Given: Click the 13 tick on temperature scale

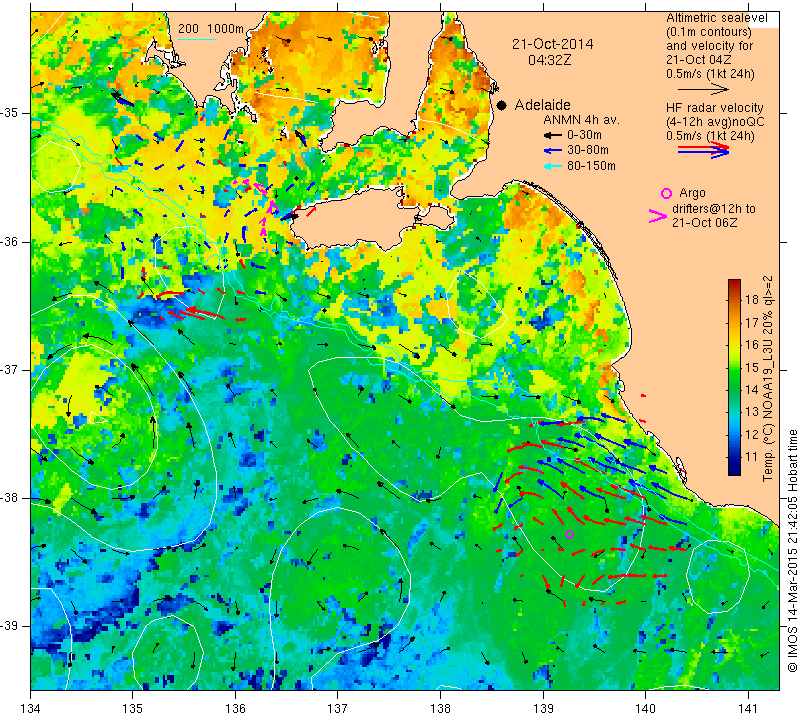Looking at the screenshot, I should click(752, 412).
